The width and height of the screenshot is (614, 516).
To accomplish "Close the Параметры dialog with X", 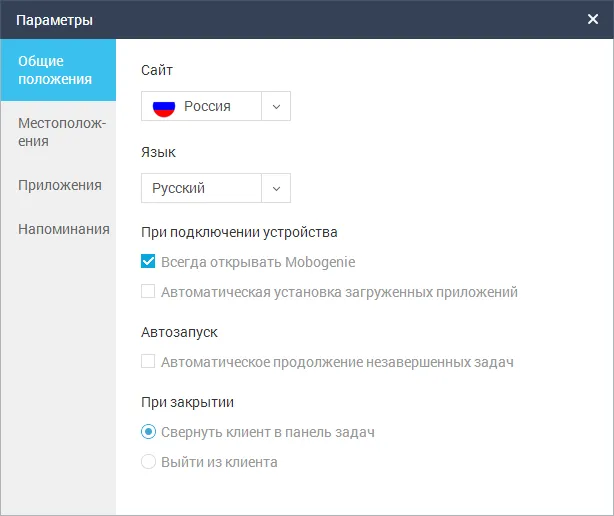I will coord(592,19).
